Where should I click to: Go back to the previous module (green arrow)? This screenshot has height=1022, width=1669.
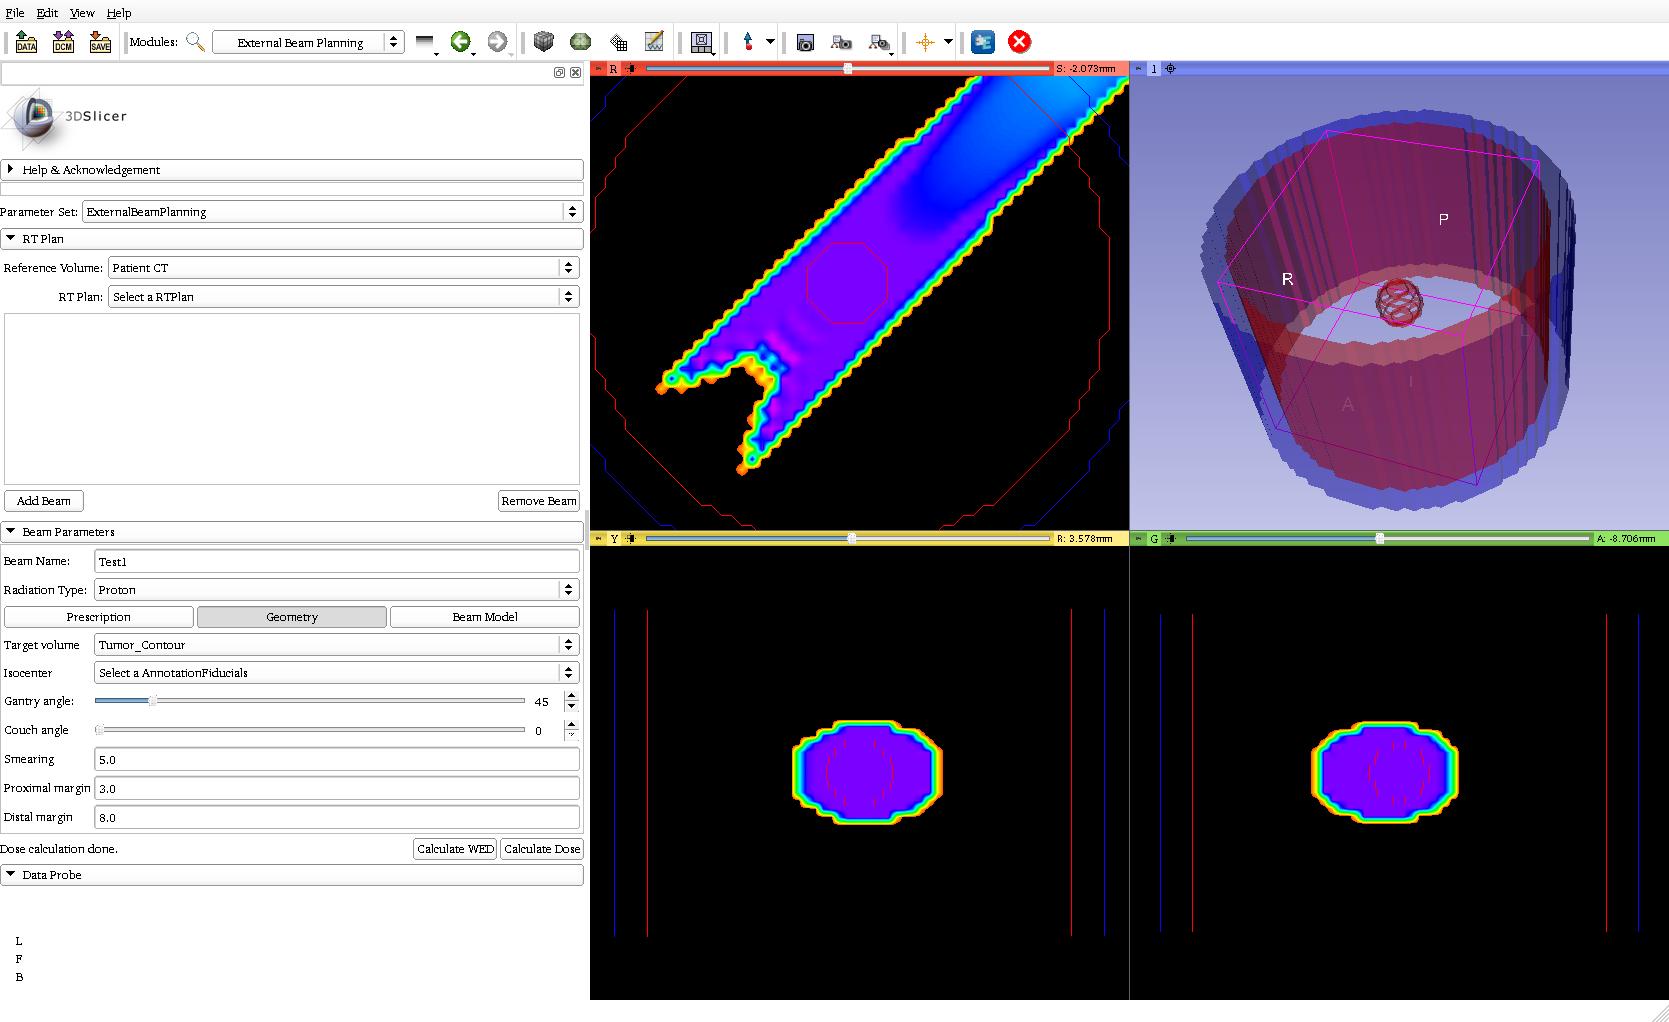pos(460,42)
